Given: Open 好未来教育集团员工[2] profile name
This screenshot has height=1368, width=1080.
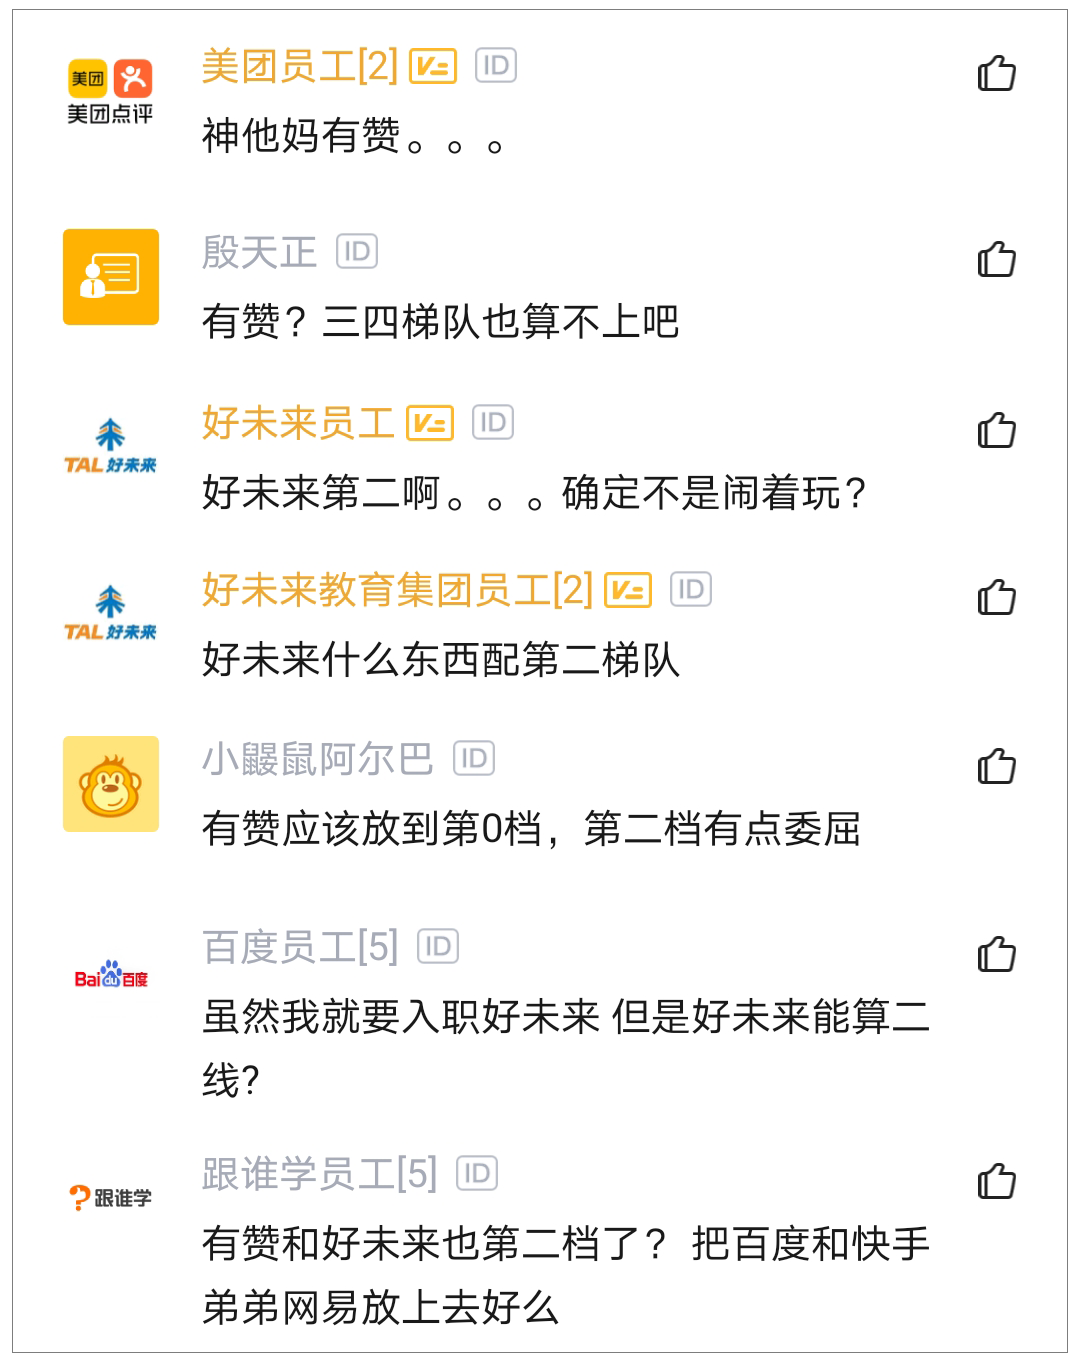Looking at the screenshot, I should coord(397,590).
